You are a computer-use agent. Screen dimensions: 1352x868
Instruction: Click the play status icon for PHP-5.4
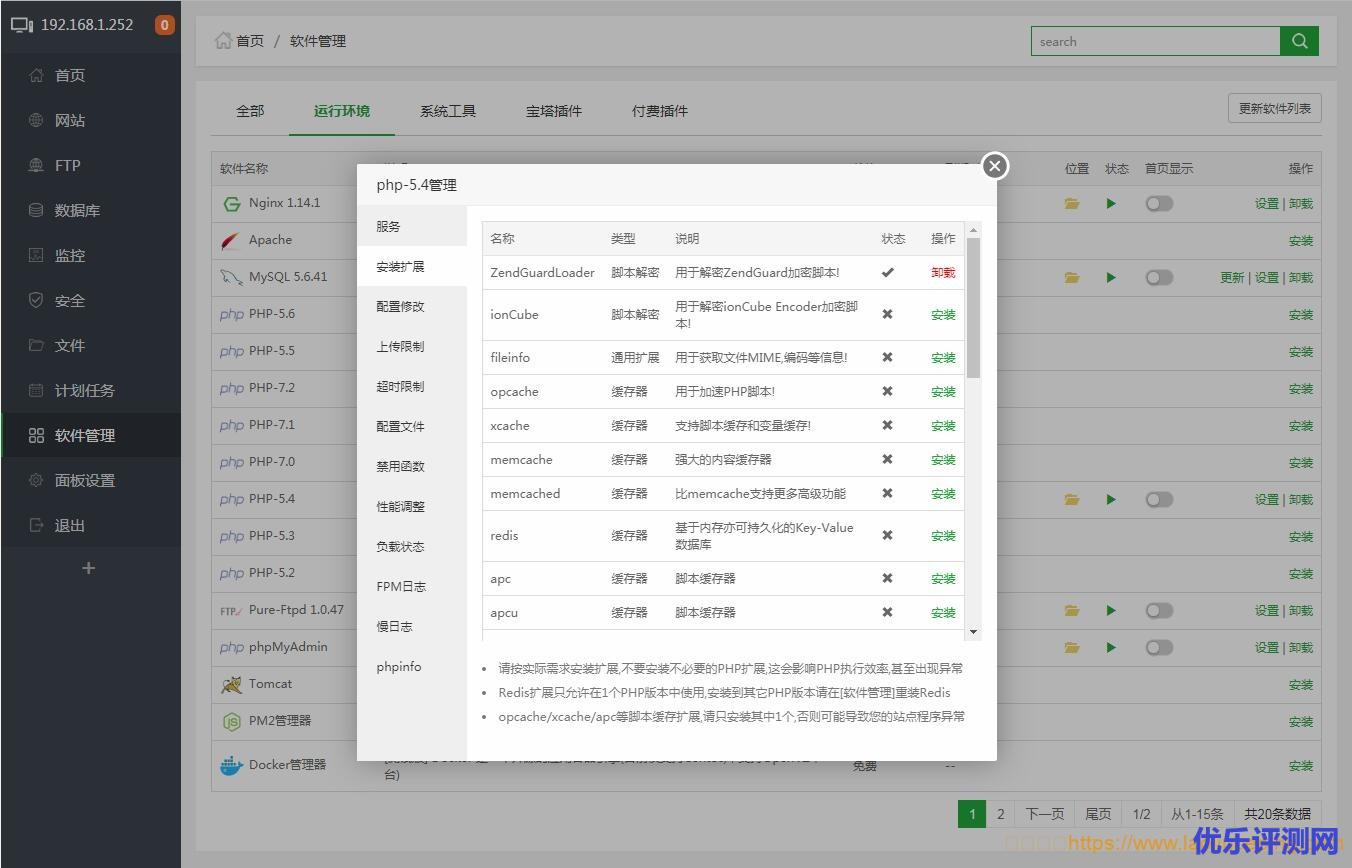[1111, 499]
